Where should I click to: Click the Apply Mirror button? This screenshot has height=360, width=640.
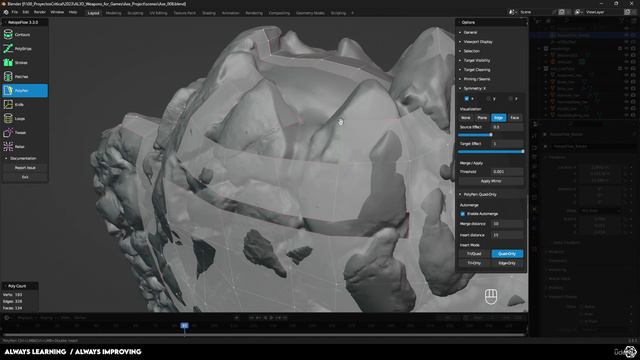point(491,181)
